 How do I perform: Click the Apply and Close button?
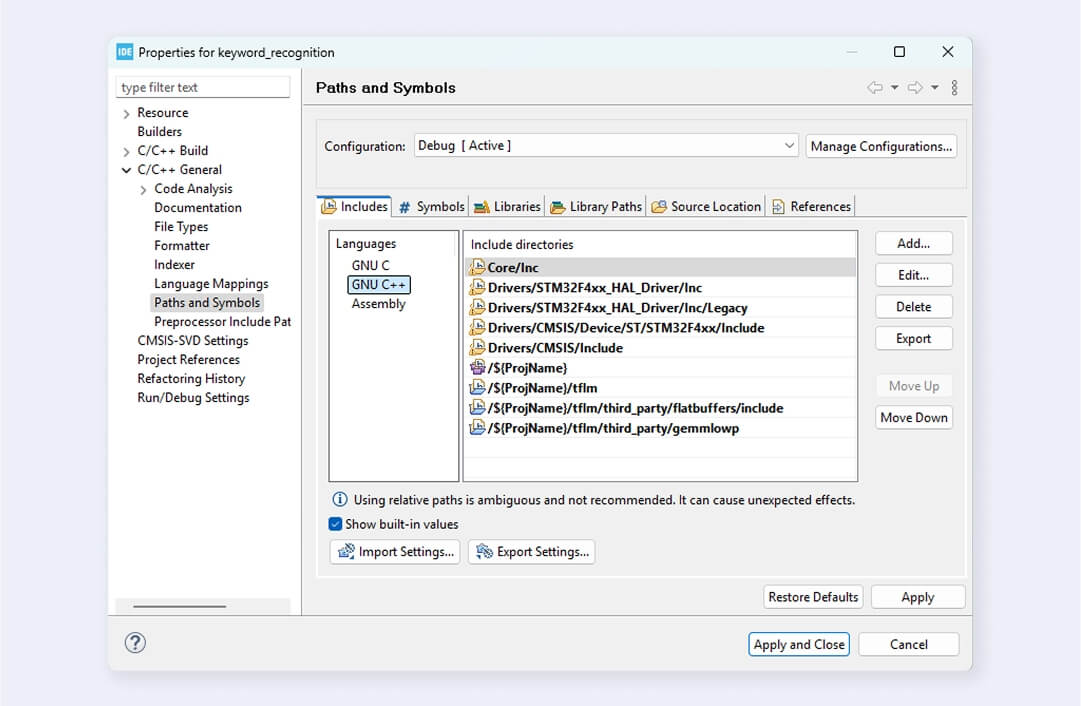(x=799, y=645)
